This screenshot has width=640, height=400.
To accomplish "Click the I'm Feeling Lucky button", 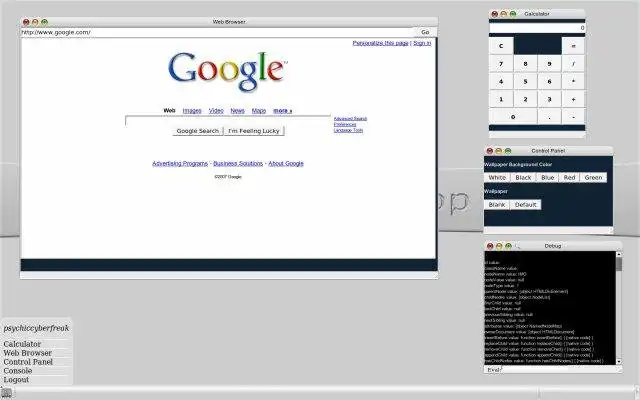I will 254,131.
